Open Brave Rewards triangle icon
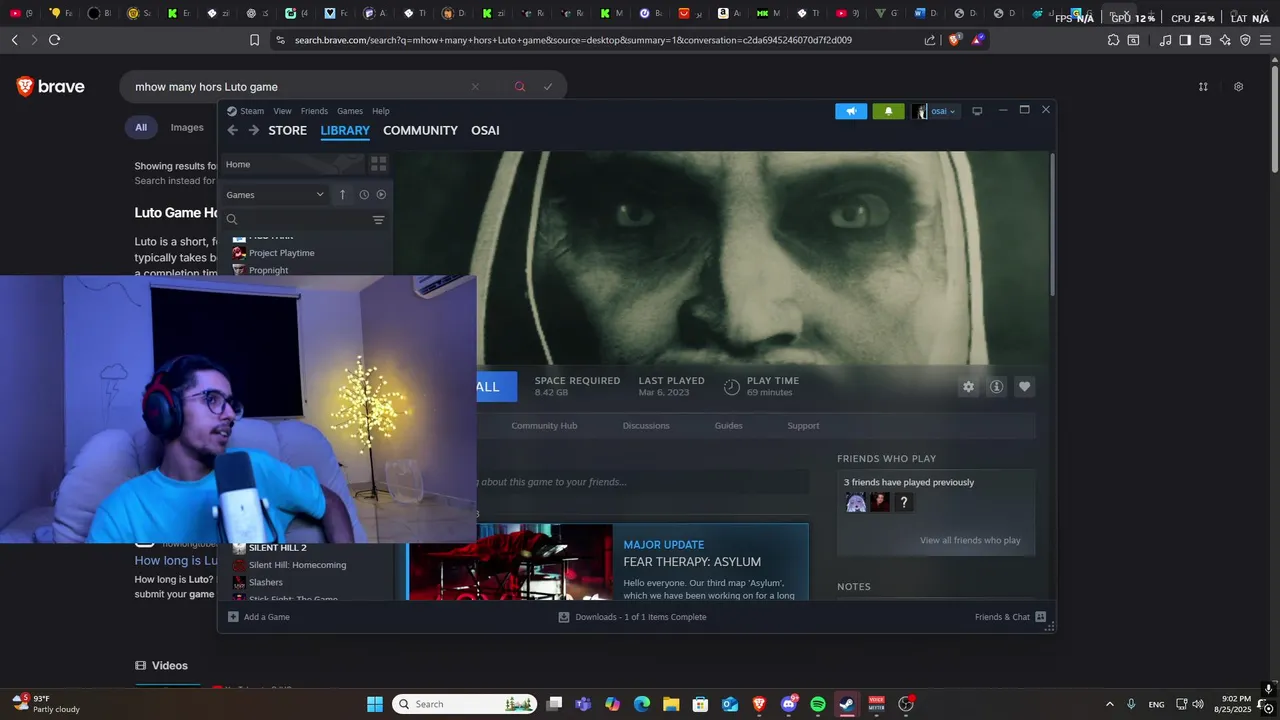The width and height of the screenshot is (1280, 720). click(978, 40)
